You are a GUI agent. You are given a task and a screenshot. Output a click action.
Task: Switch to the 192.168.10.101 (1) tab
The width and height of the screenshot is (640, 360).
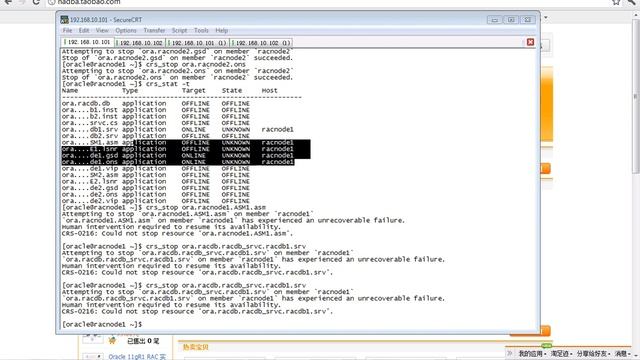tap(198, 42)
